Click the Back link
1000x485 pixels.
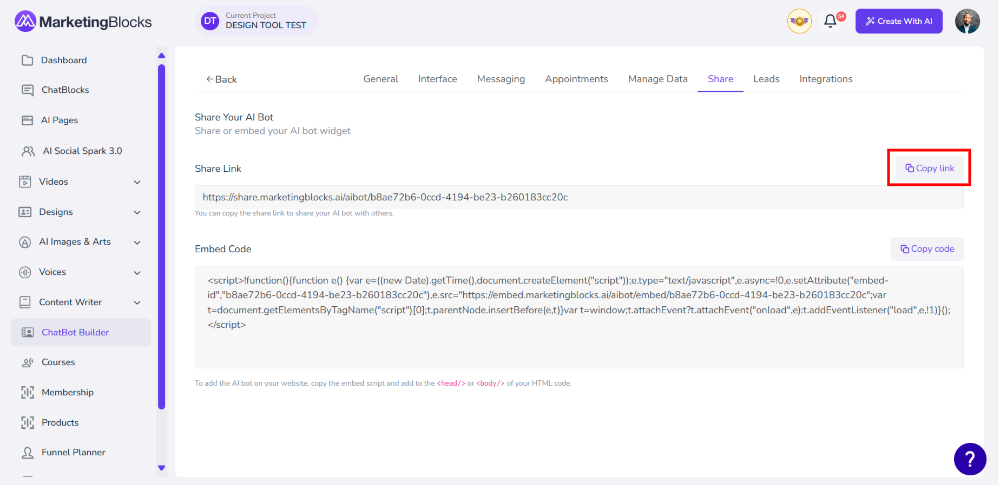[221, 80]
